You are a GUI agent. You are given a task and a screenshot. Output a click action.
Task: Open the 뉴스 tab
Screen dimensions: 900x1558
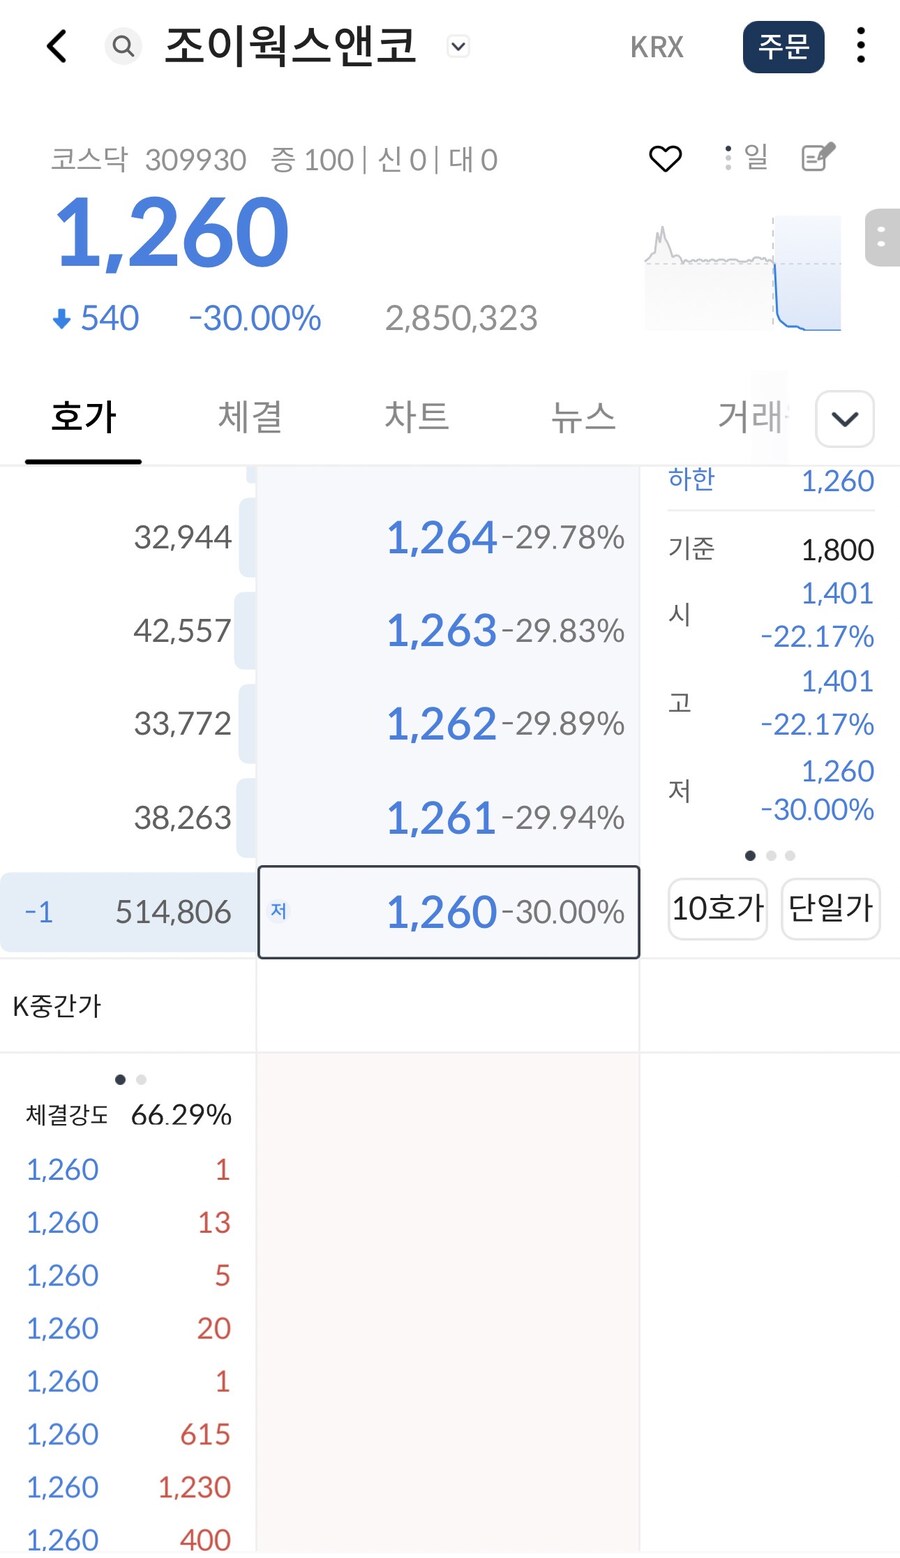(x=582, y=417)
